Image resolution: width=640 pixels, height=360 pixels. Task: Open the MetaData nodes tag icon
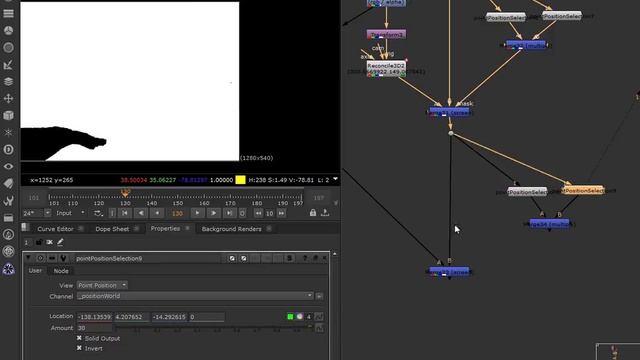(8, 184)
